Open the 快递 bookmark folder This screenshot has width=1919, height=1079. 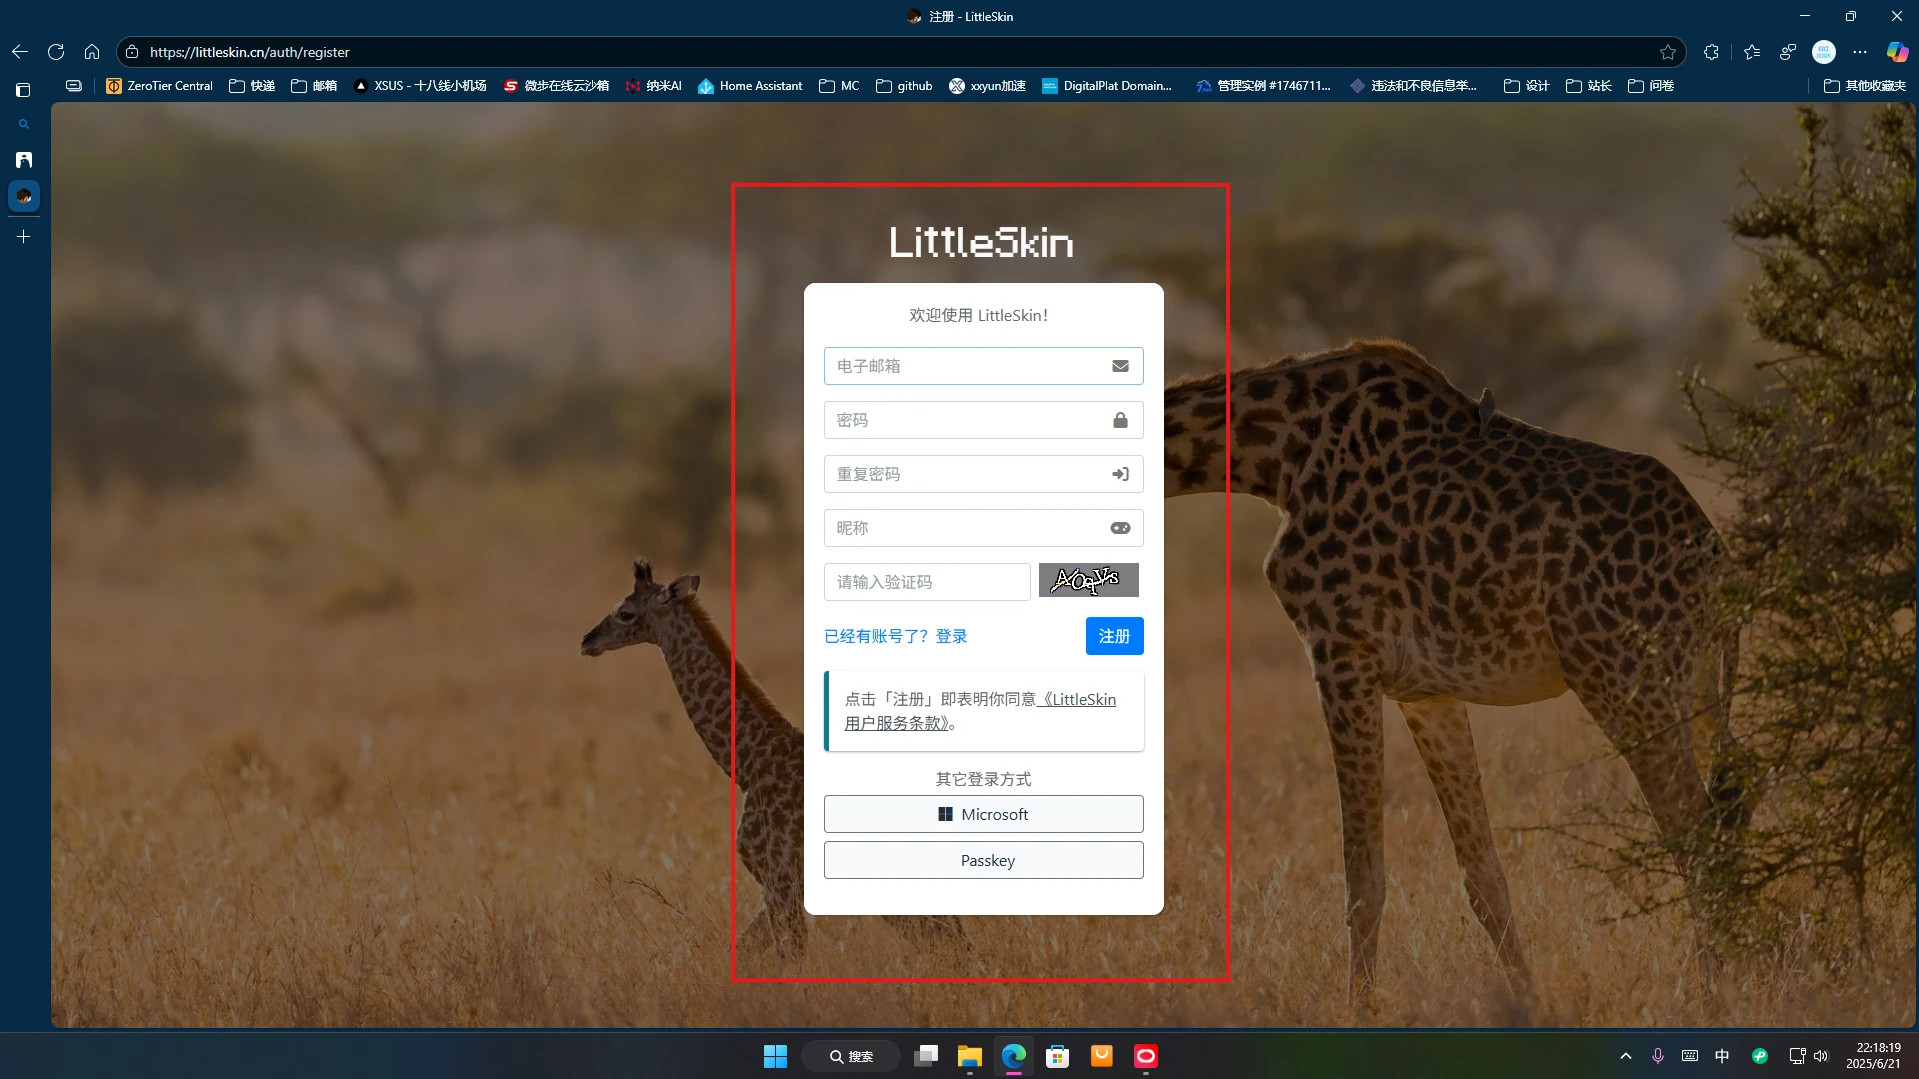click(x=252, y=86)
